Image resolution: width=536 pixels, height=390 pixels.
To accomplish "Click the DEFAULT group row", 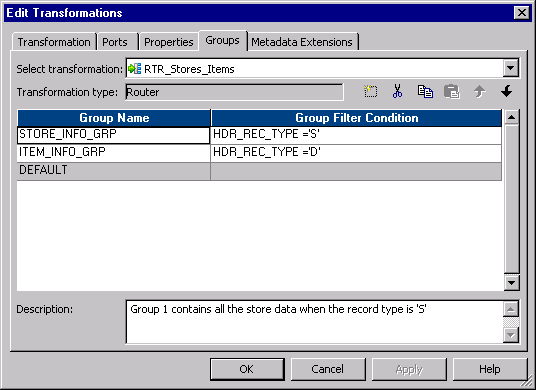I will [x=259, y=171].
